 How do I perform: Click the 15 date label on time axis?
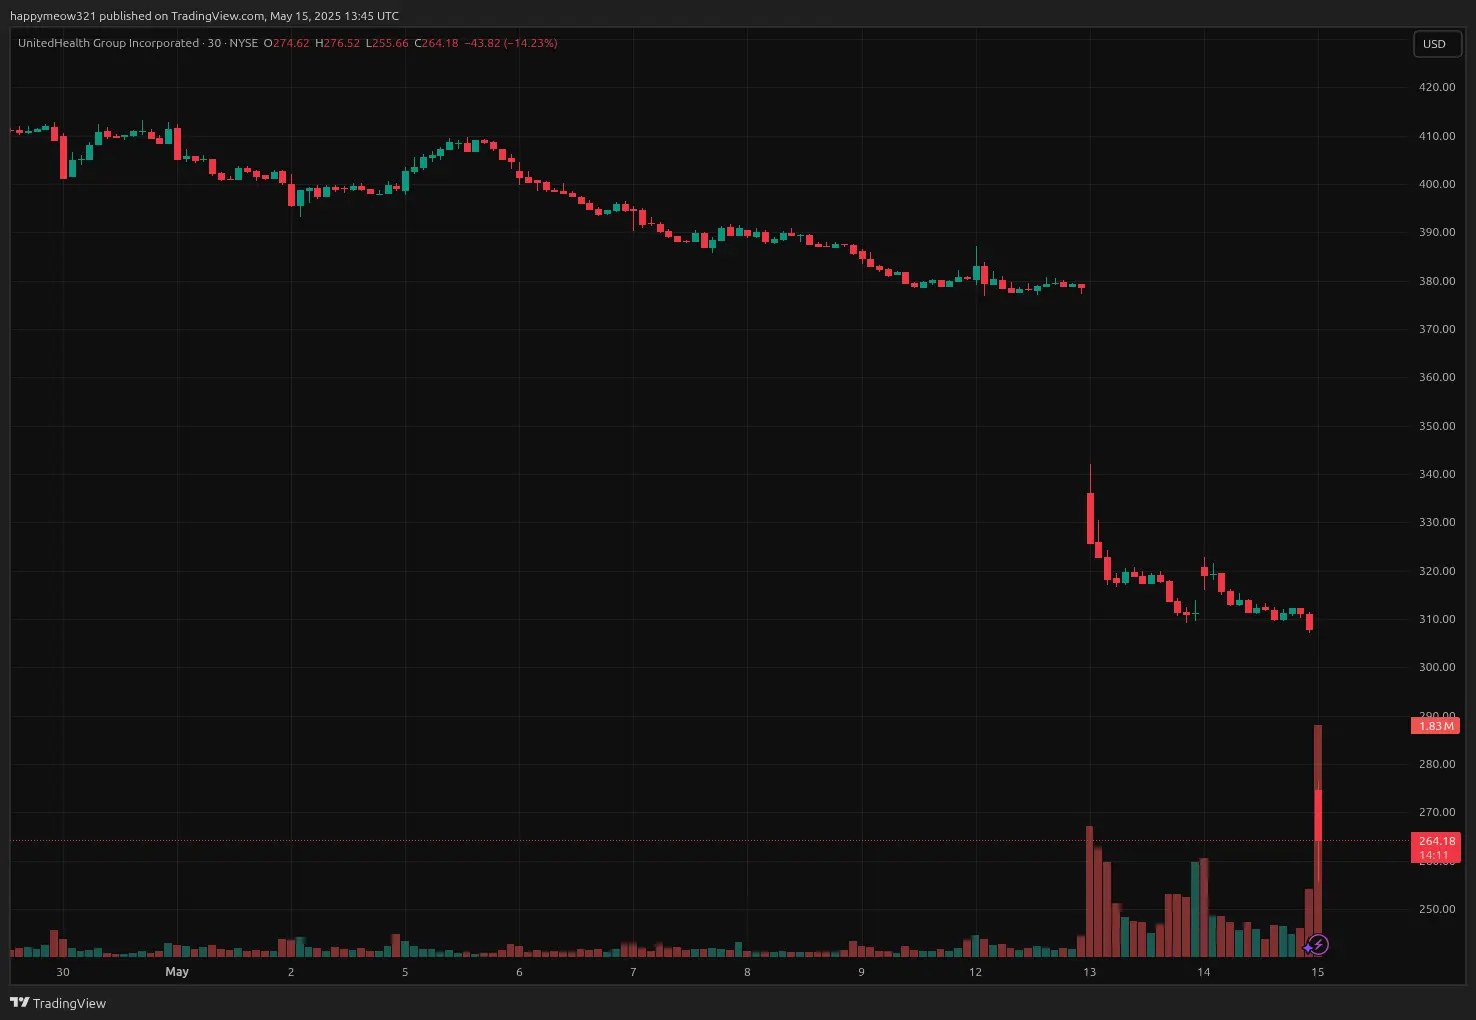click(x=1318, y=972)
